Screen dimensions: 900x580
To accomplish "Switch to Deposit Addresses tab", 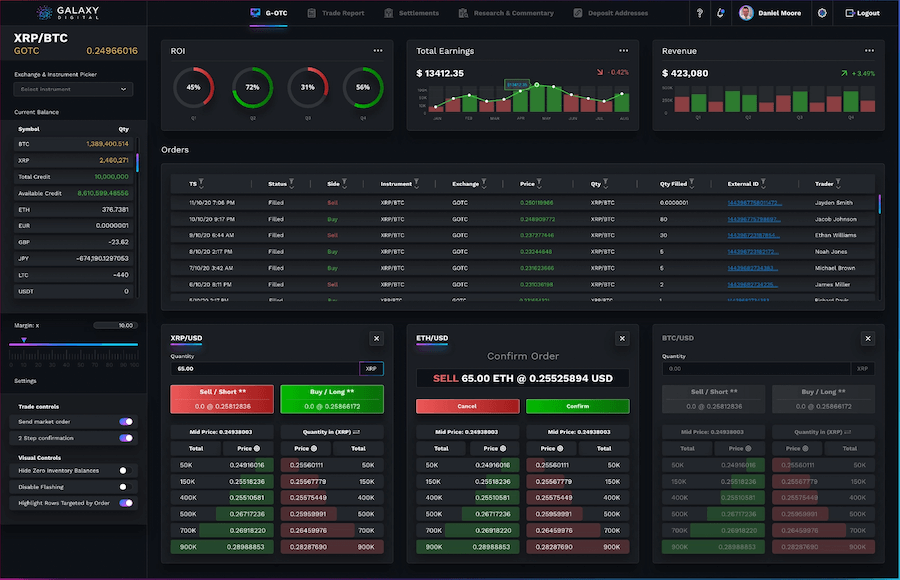I will (x=611, y=13).
